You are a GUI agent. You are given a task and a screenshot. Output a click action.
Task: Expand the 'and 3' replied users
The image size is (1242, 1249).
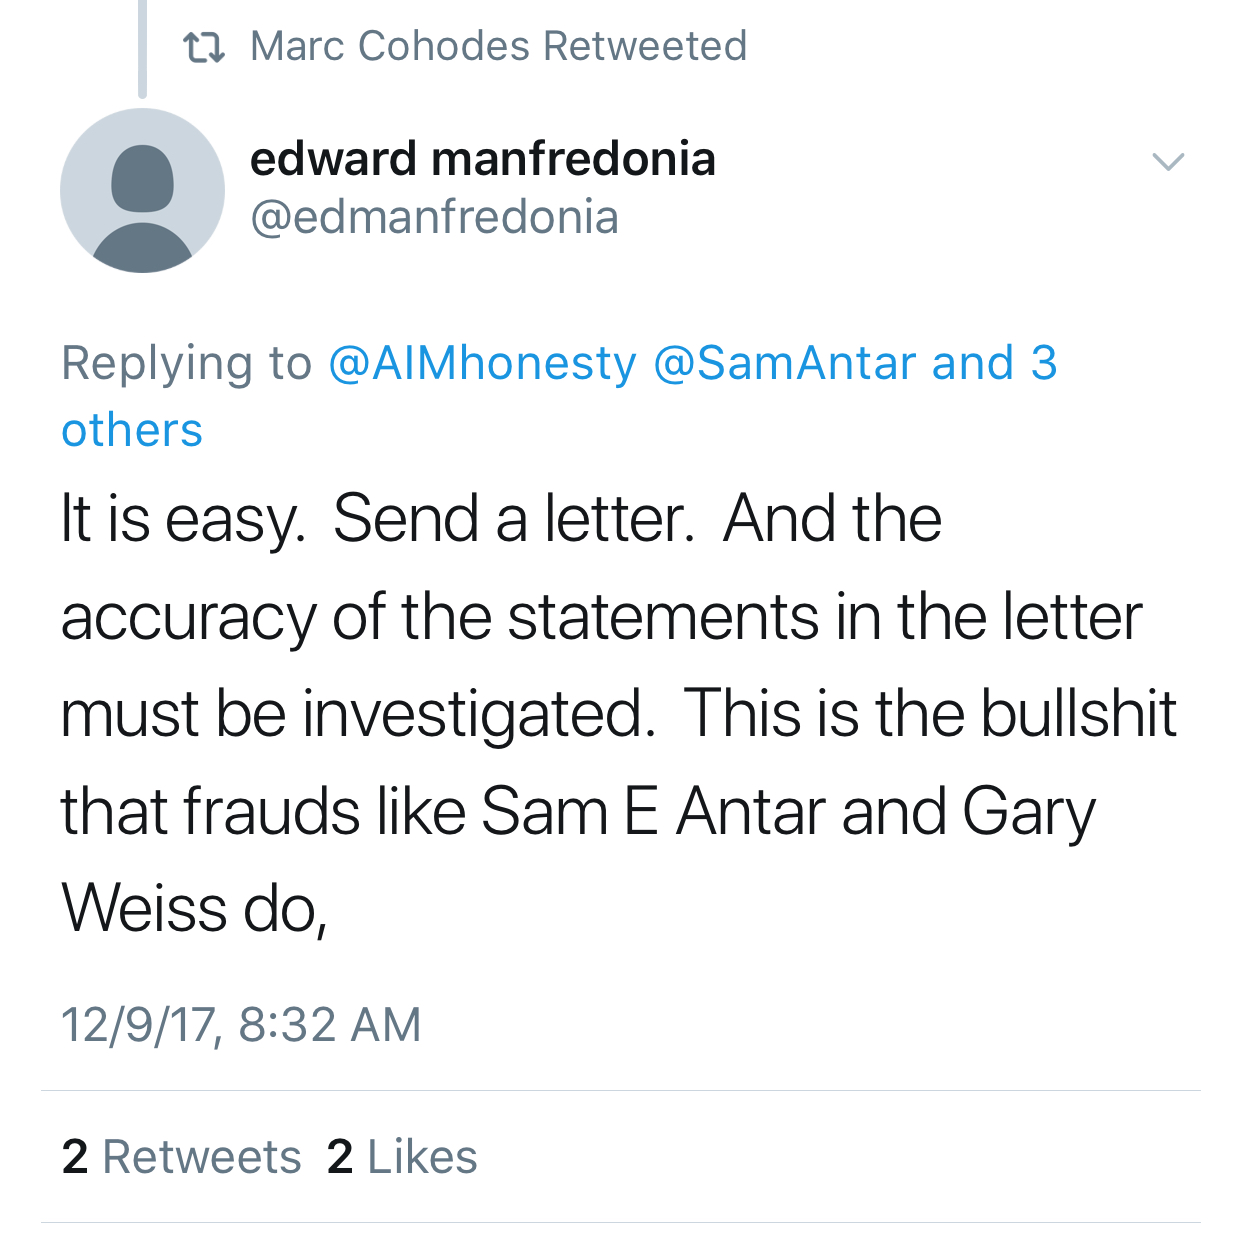coord(994,363)
